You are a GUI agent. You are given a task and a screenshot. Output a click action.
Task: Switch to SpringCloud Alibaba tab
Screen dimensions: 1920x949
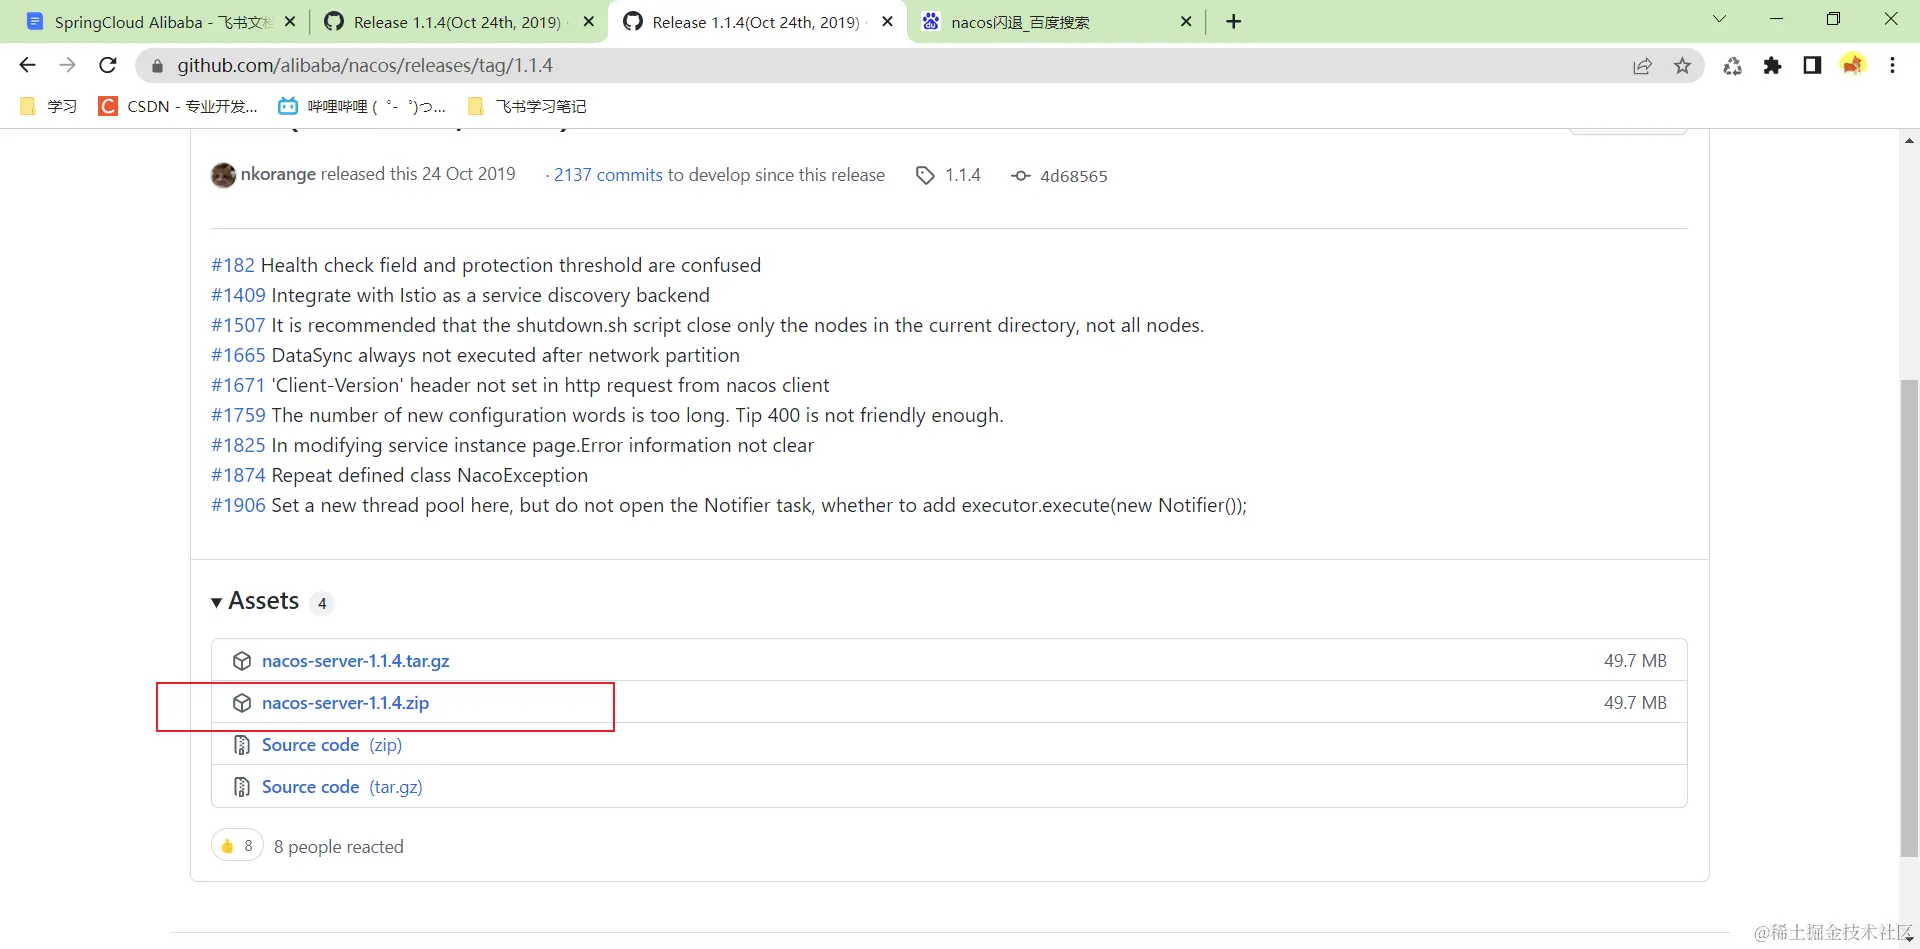161,22
